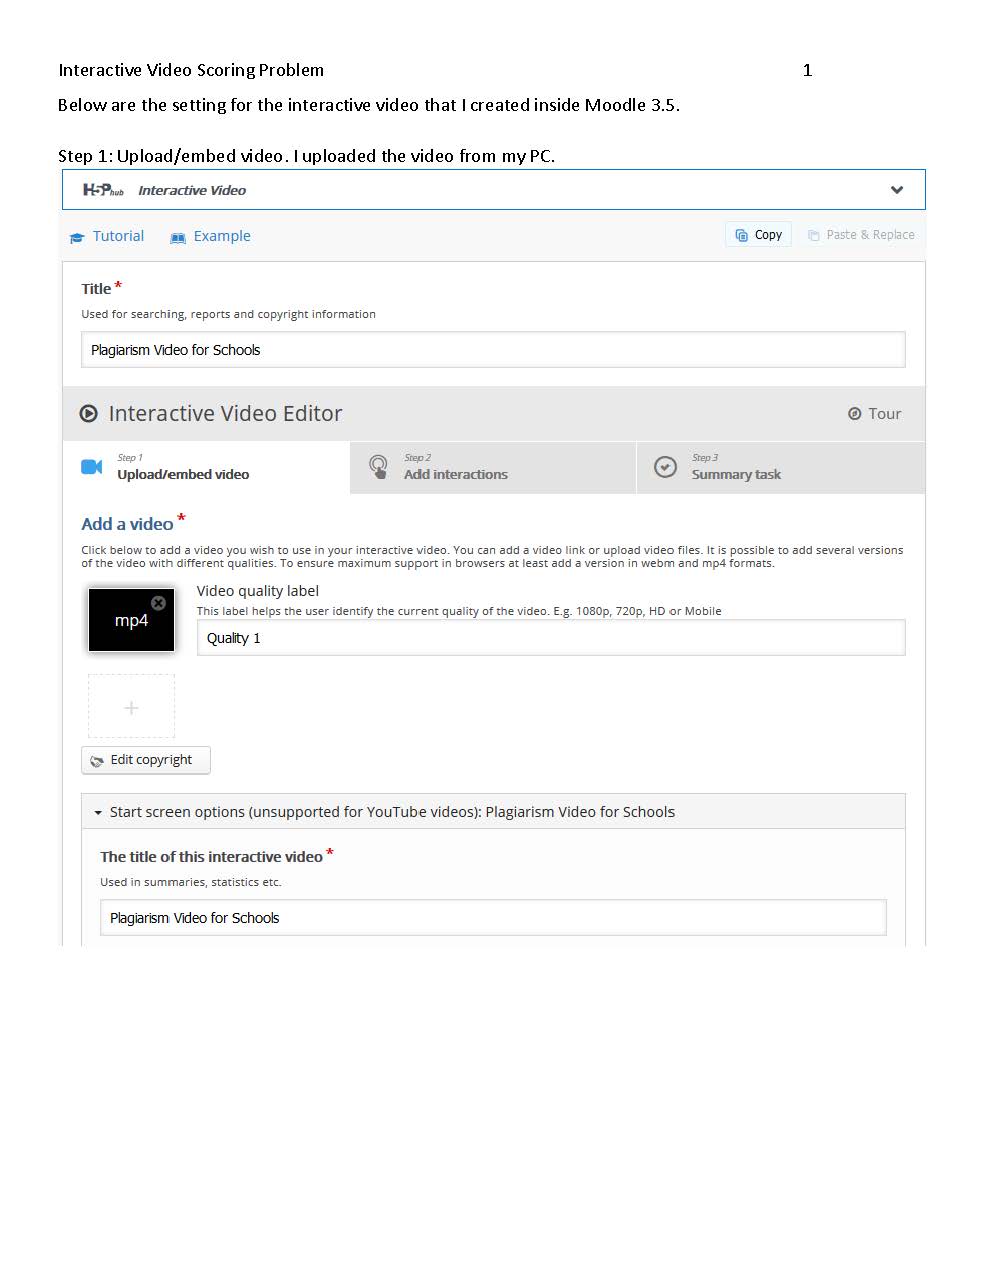987x1276 pixels.
Task: Click the Tutorial graduation cap icon
Action: click(77, 237)
